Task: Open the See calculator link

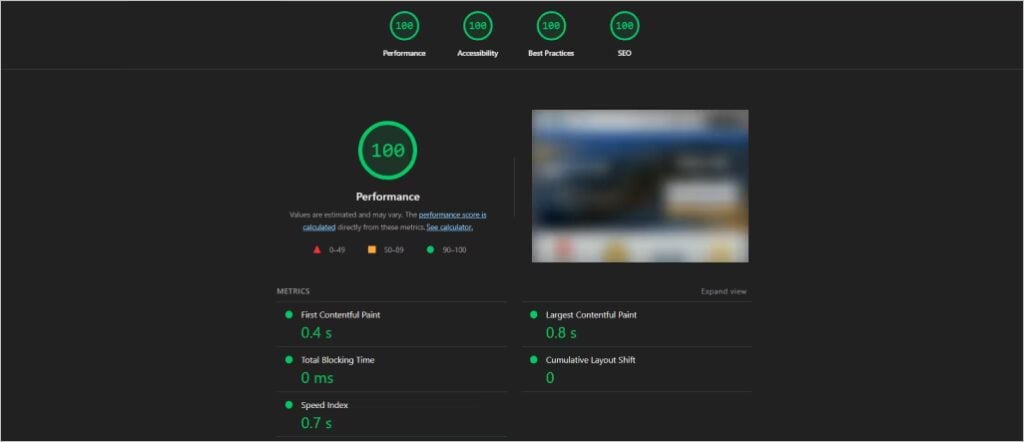Action: click(450, 227)
